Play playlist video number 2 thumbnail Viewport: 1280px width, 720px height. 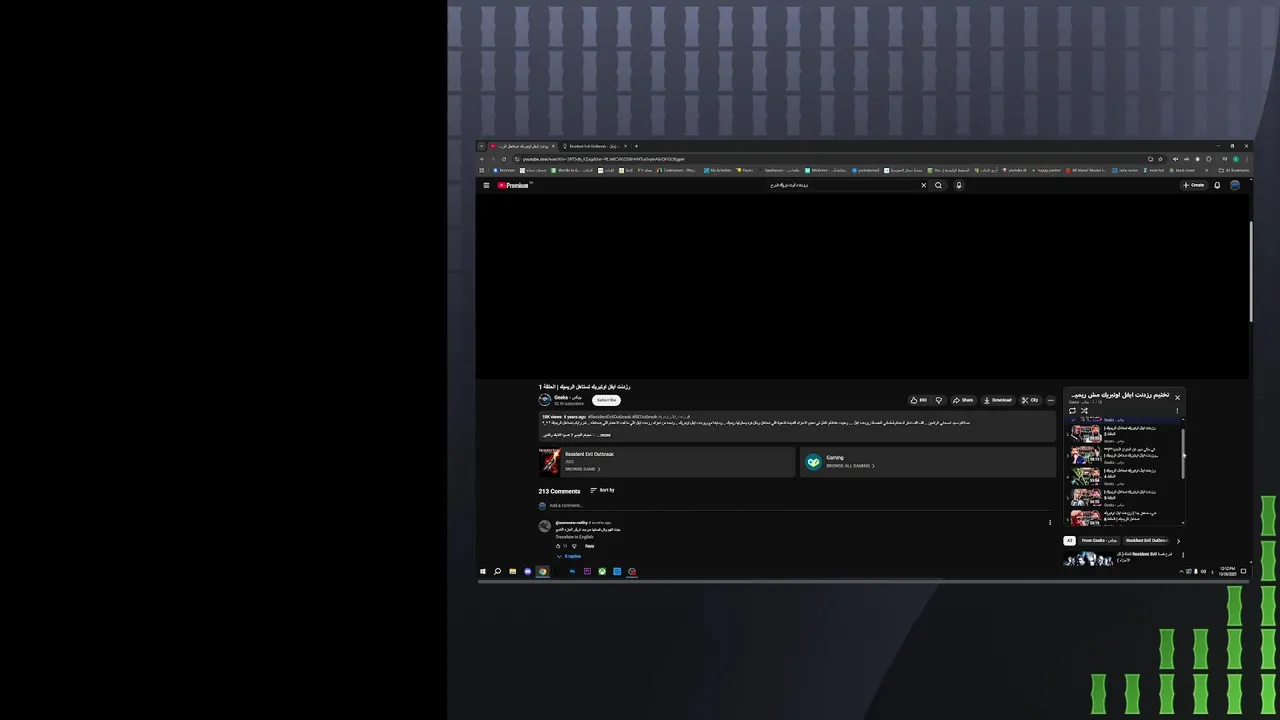tap(1086, 434)
